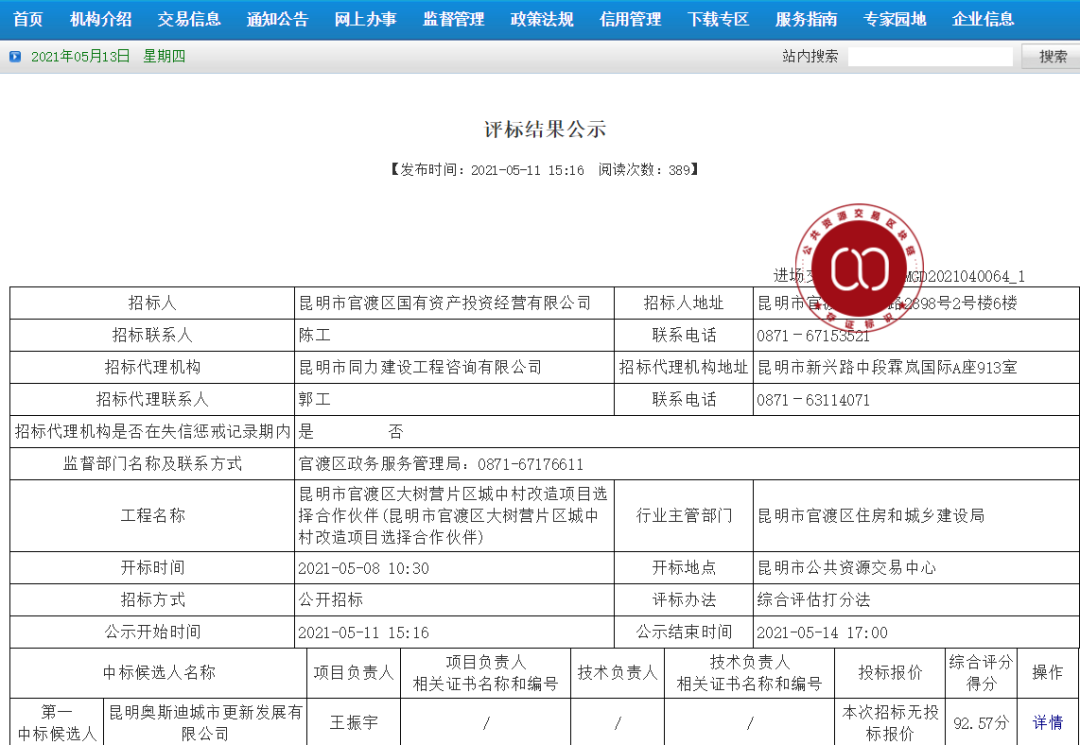This screenshot has width=1080, height=745.
Task: Click the date text 2021年05月13日
Action: (81, 56)
